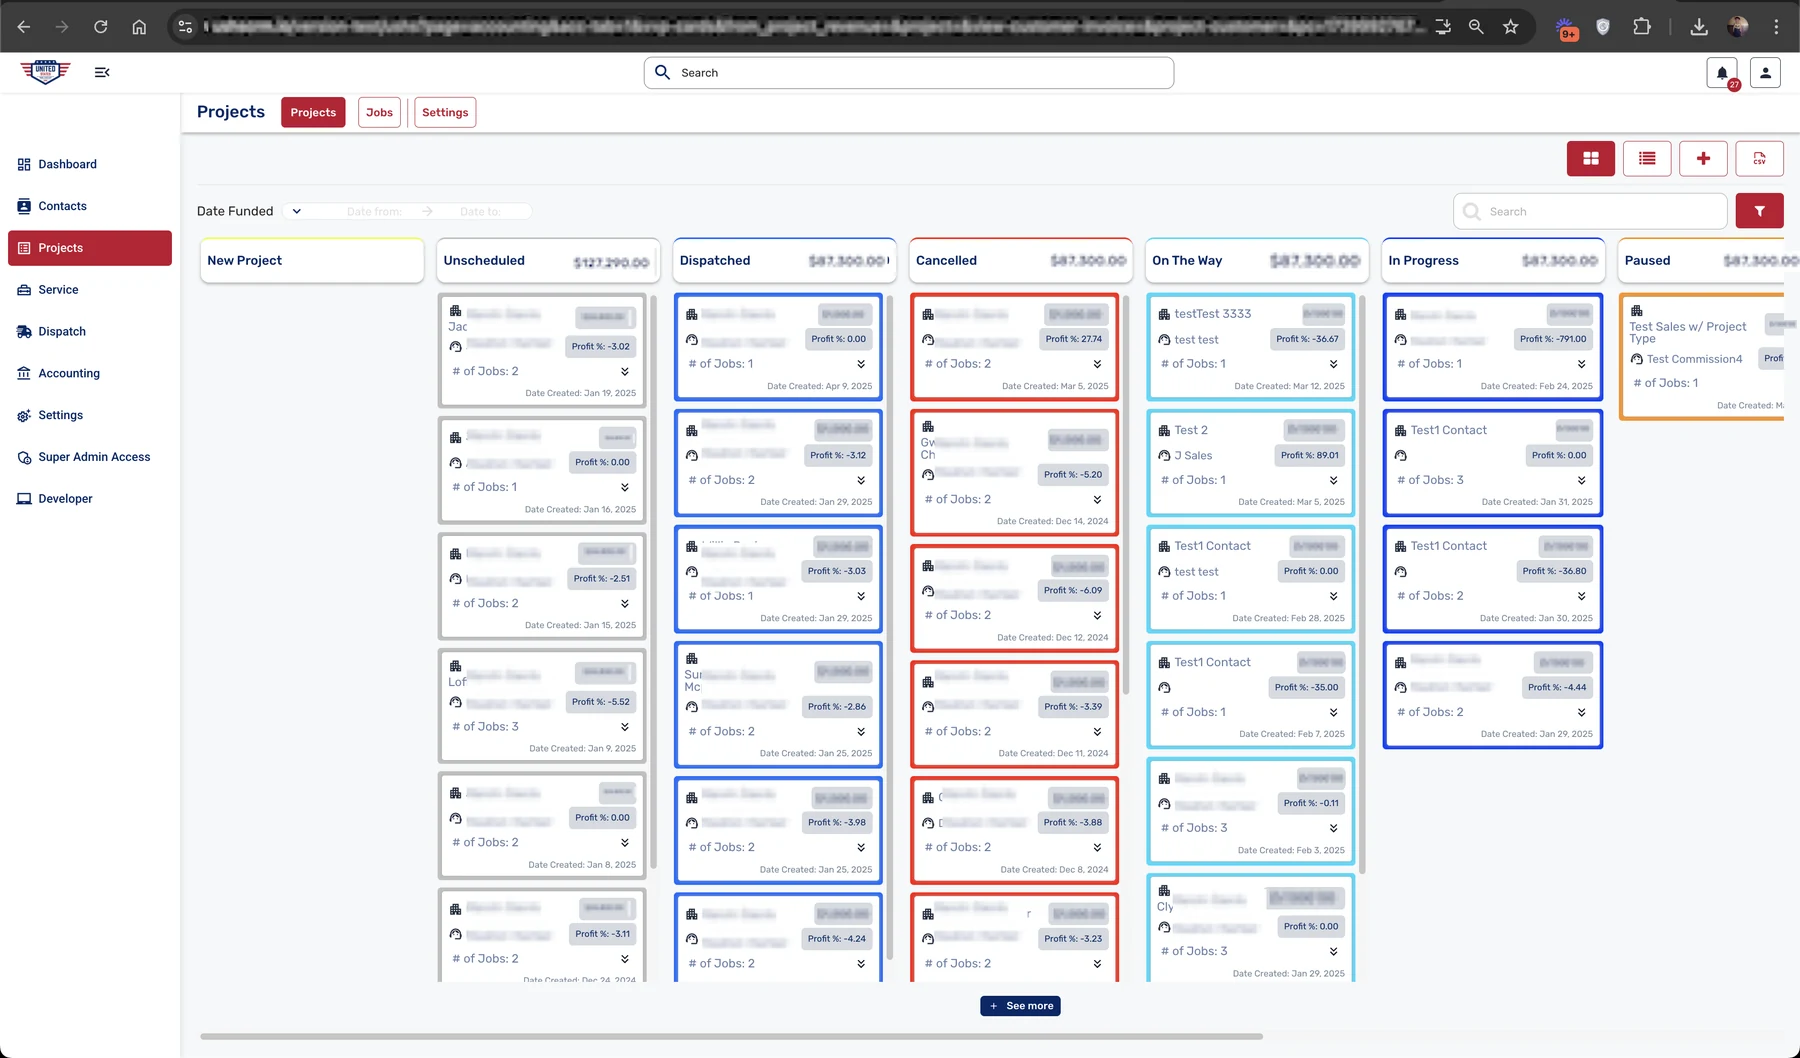The image size is (1800, 1058).
Task: Open Contacts in sidebar
Action: 90,206
